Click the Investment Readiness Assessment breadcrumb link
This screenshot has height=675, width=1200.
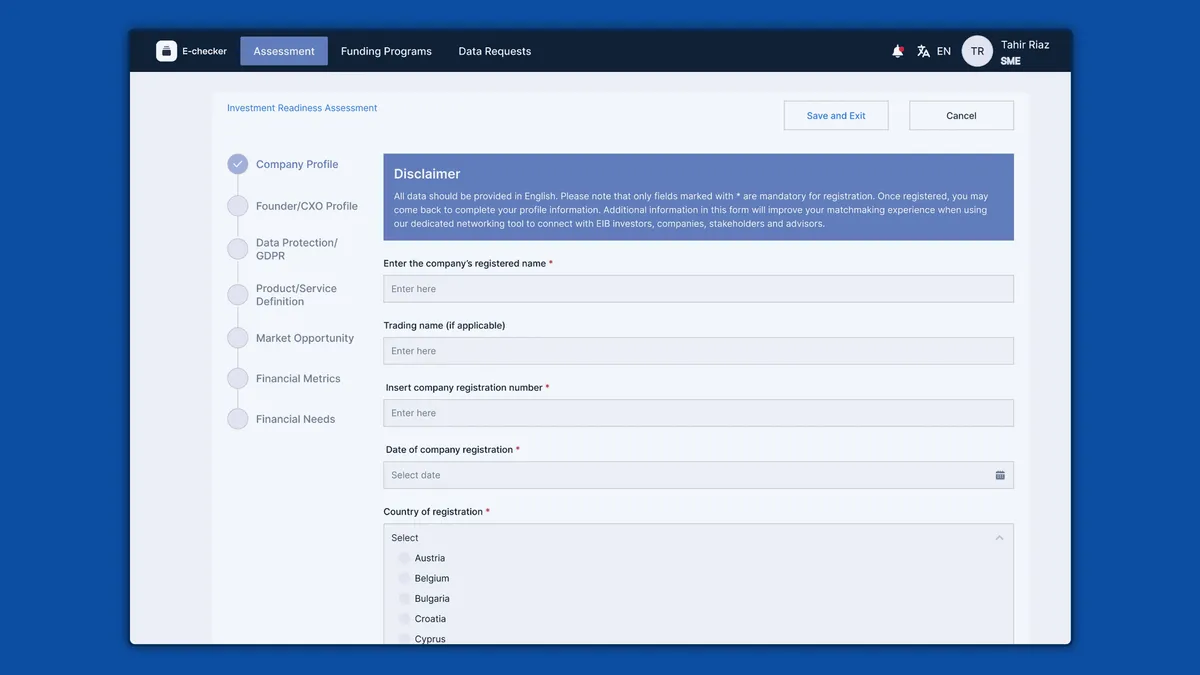[x=302, y=108]
